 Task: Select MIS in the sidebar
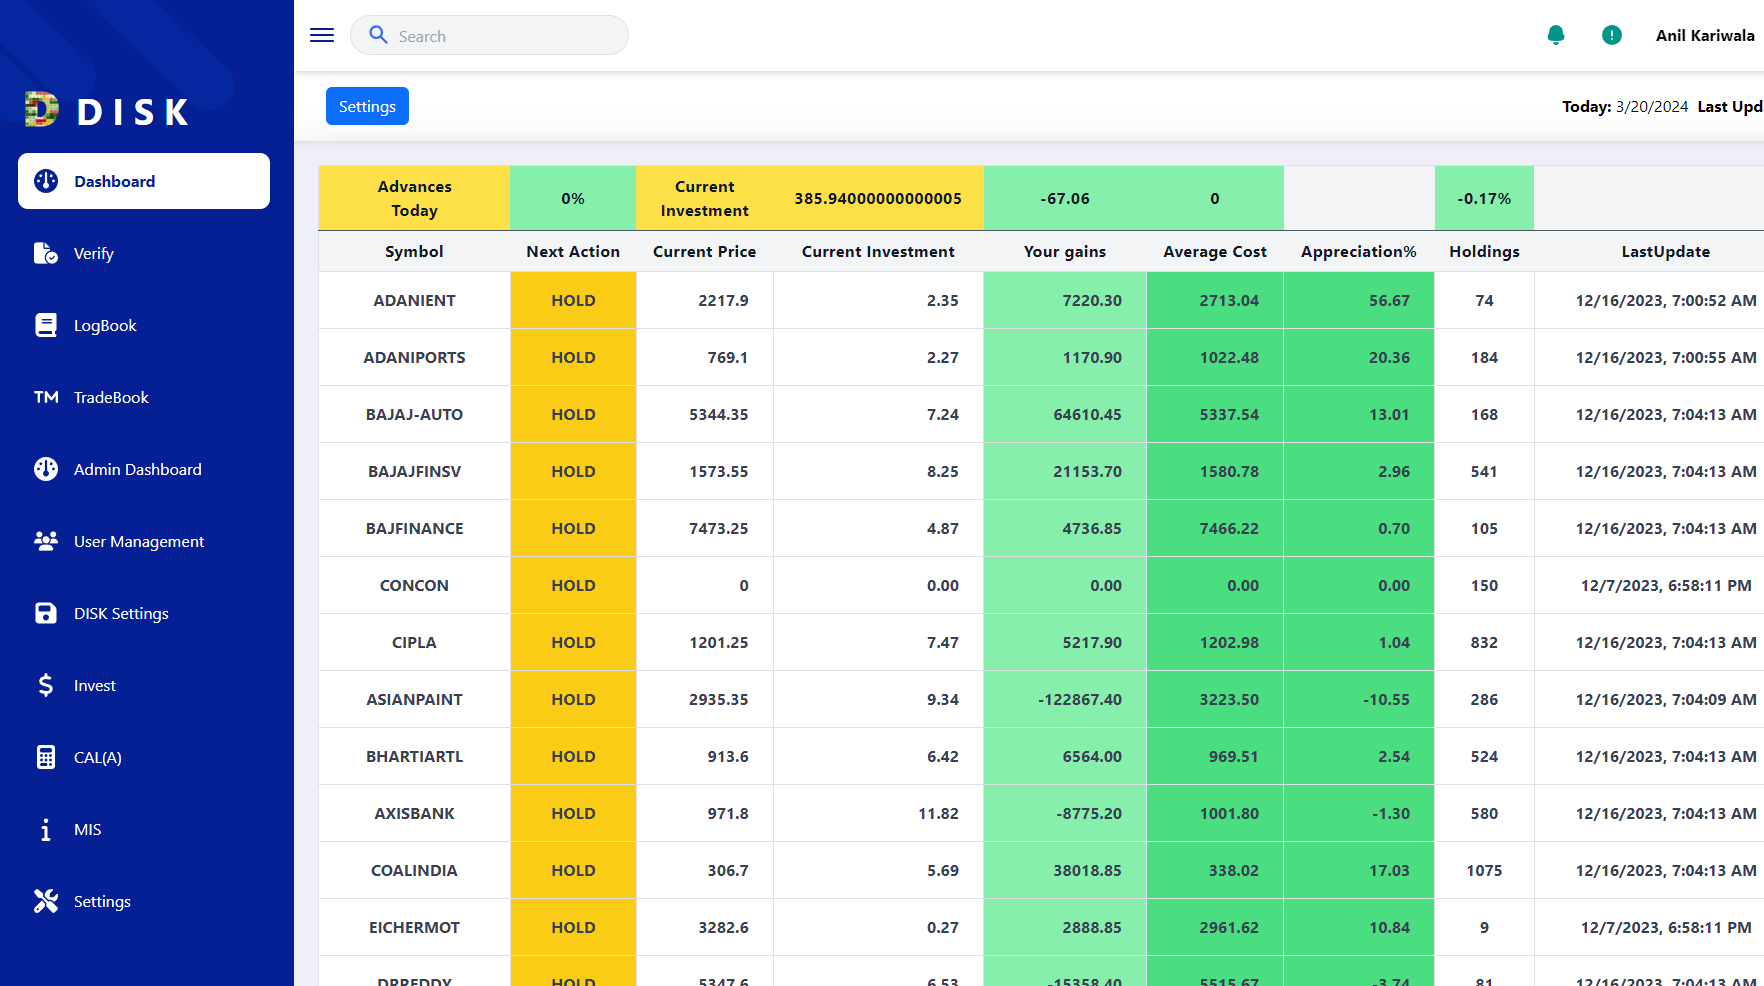[87, 830]
